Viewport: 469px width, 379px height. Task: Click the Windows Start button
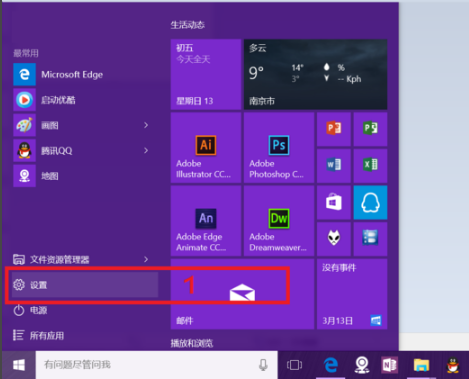19,365
